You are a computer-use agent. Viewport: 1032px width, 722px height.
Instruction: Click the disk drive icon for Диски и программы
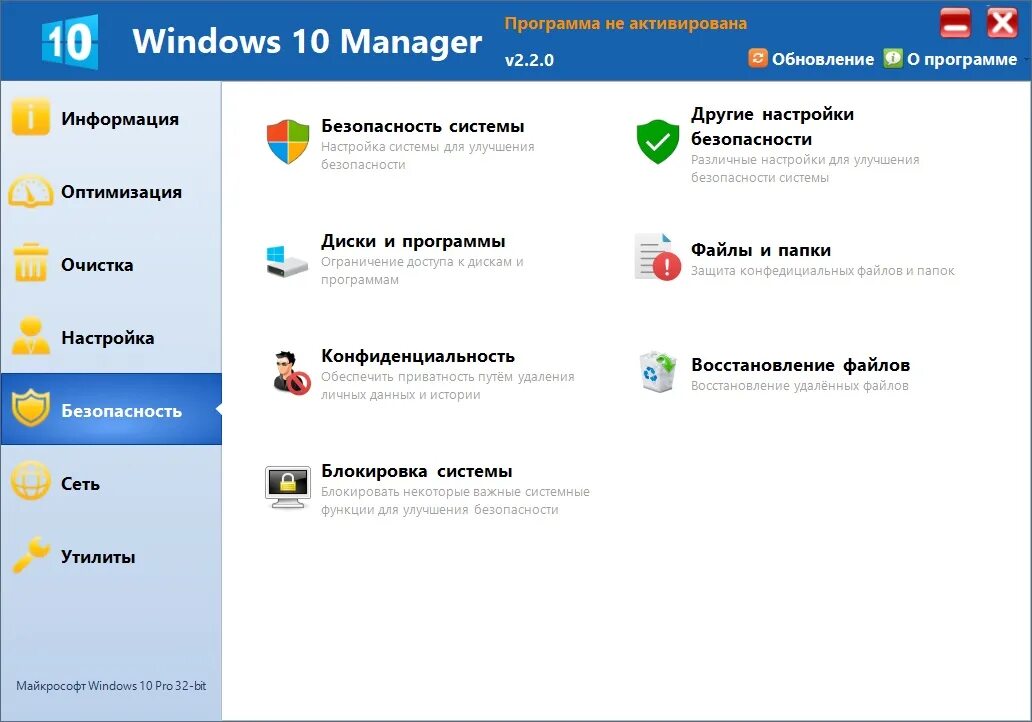point(287,261)
